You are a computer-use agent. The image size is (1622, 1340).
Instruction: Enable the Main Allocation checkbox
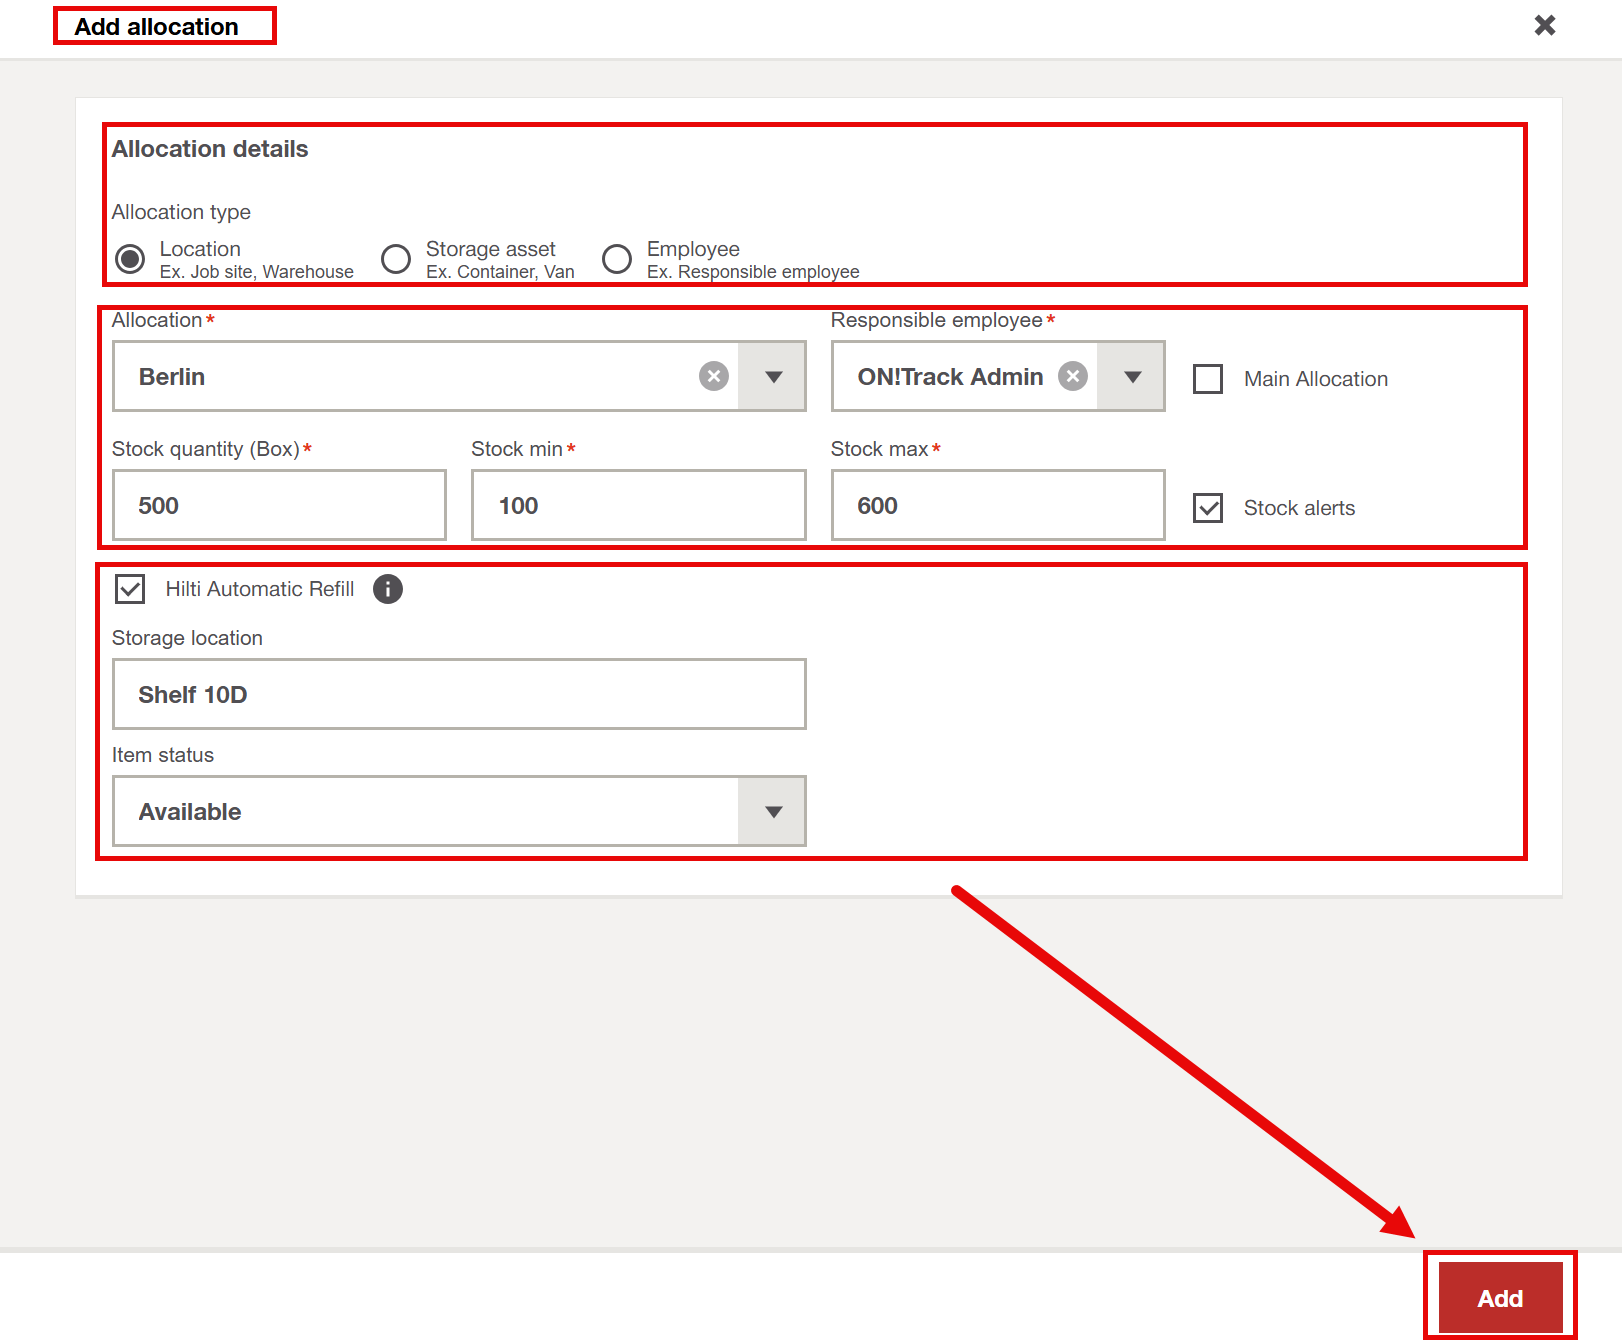tap(1208, 379)
